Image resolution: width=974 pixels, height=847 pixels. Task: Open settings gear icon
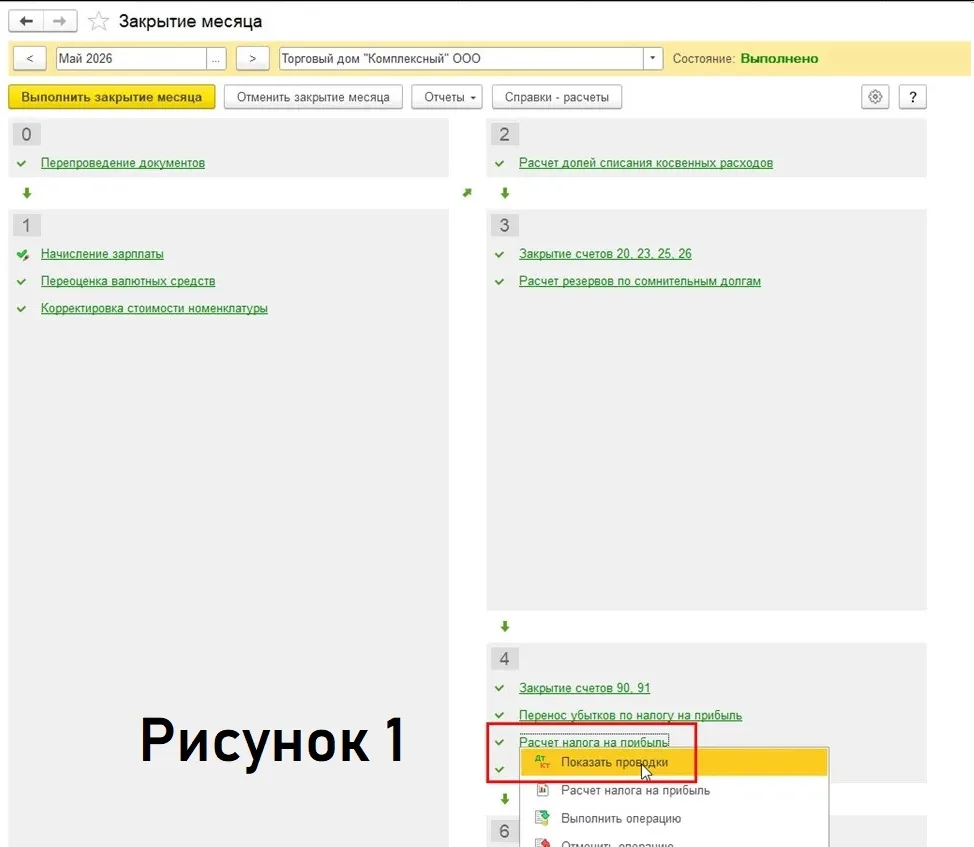coord(875,97)
